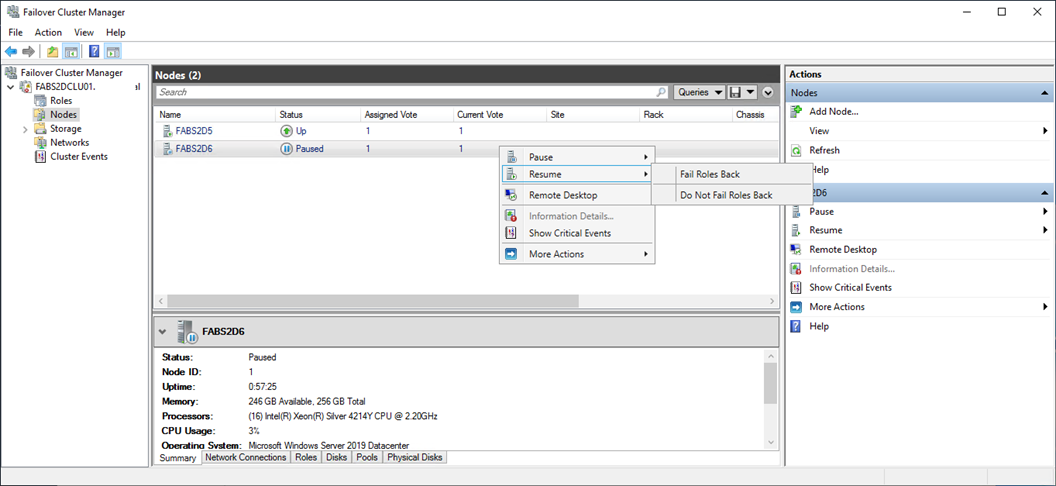Toggle Show/Hide Action Pane toolbar button
Viewport: 1056px width, 486px height.
click(113, 52)
